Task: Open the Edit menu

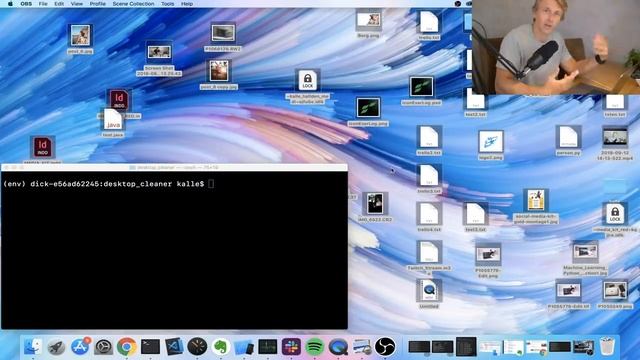Action: pyautogui.click(x=59, y=4)
